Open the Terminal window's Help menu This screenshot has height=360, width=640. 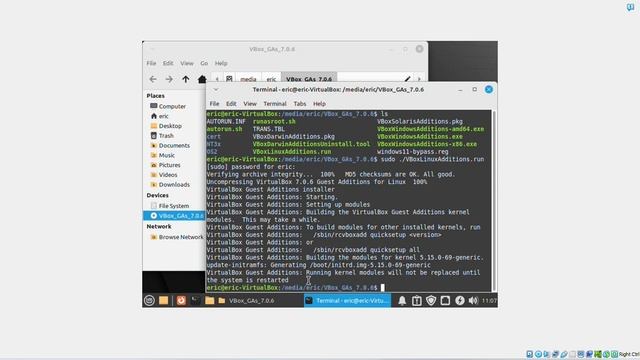[x=319, y=104]
